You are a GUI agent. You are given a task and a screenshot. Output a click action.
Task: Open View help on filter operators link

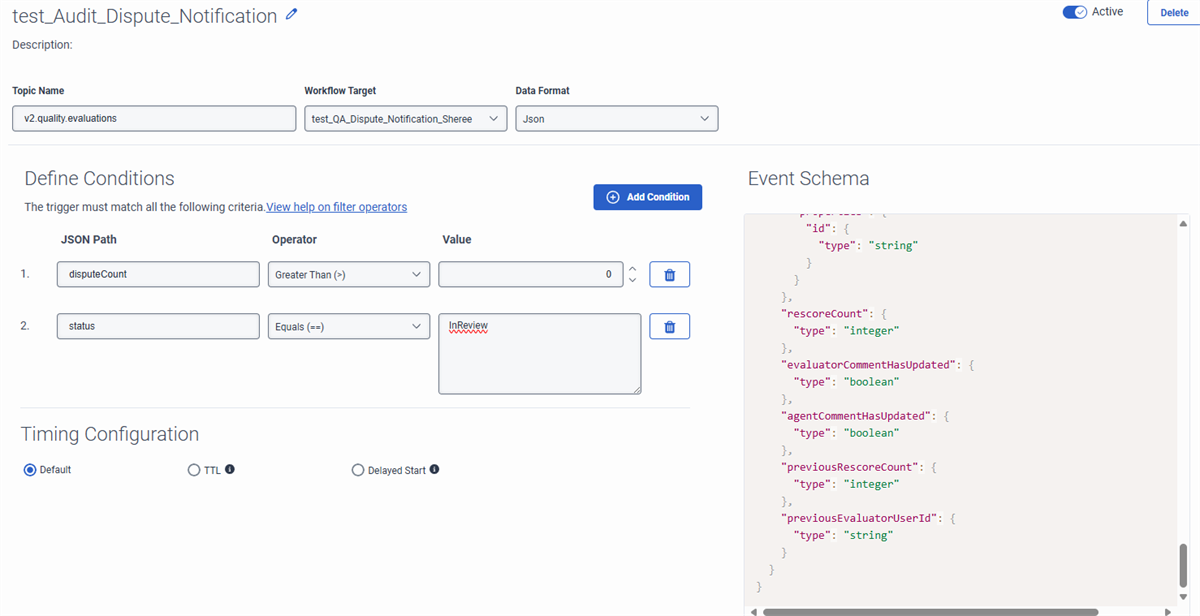[336, 207]
